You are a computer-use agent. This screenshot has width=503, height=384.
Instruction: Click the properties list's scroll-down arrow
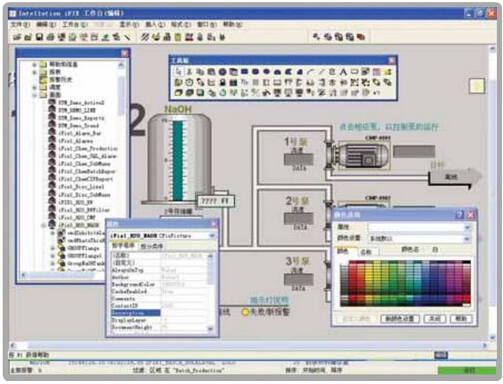coord(211,329)
